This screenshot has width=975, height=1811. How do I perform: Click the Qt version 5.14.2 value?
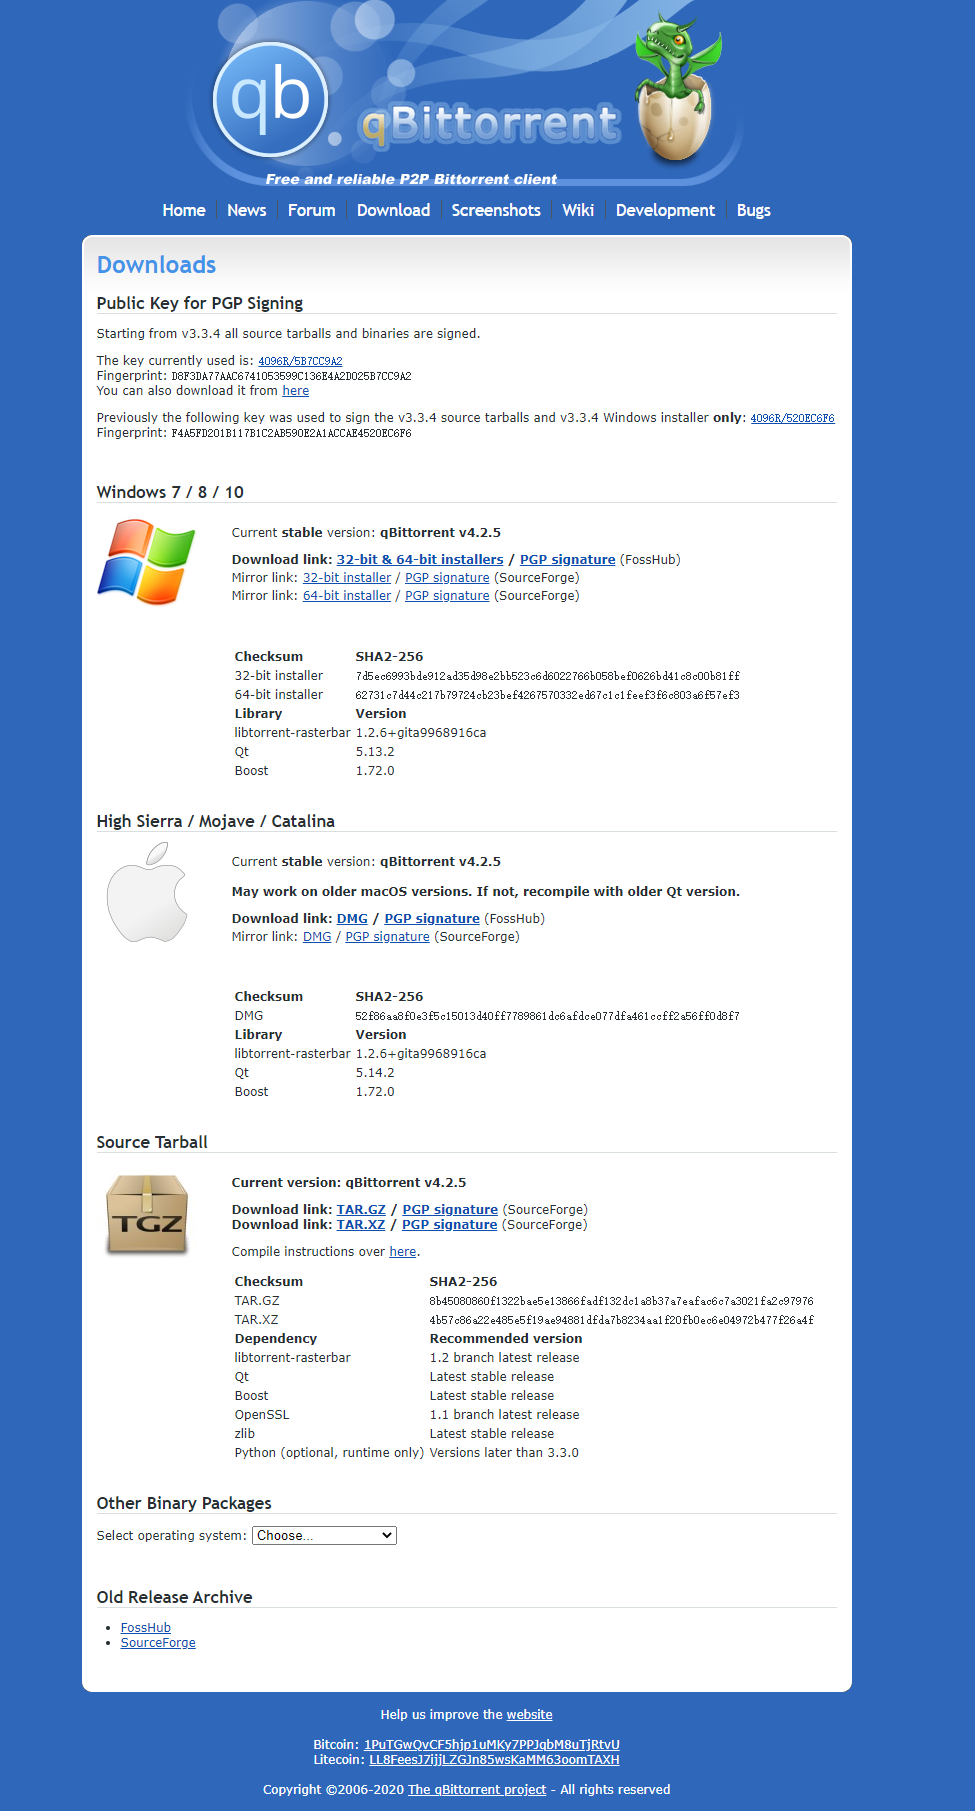pos(375,1073)
